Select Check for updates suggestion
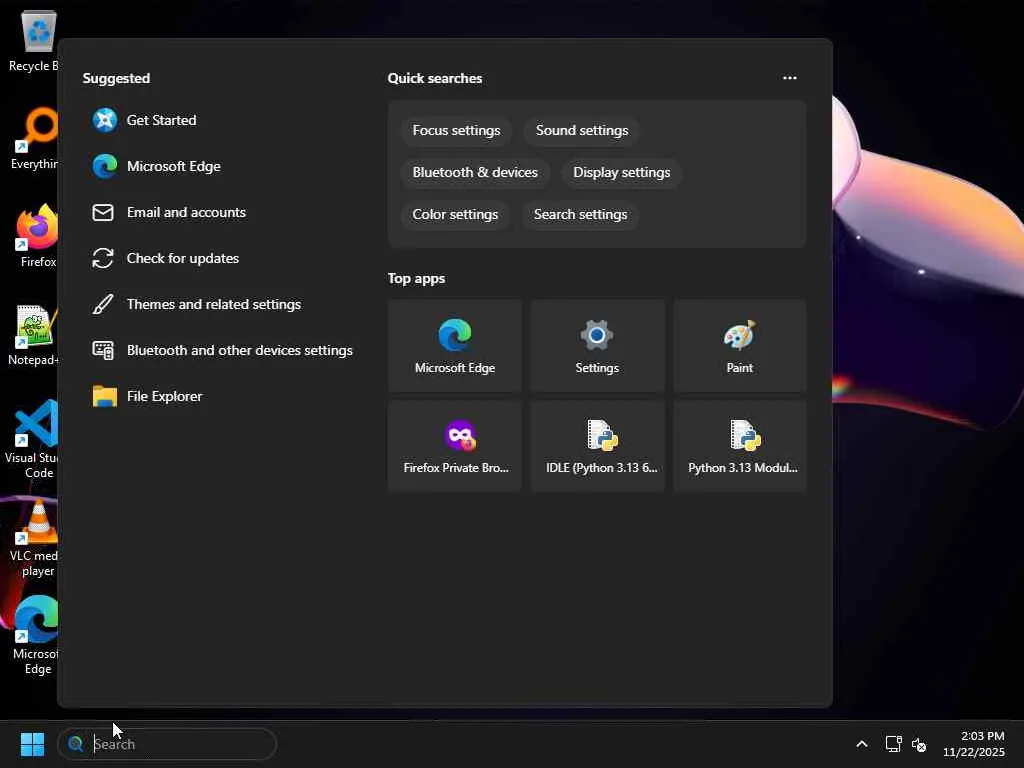Viewport: 1024px width, 768px height. tap(165, 259)
